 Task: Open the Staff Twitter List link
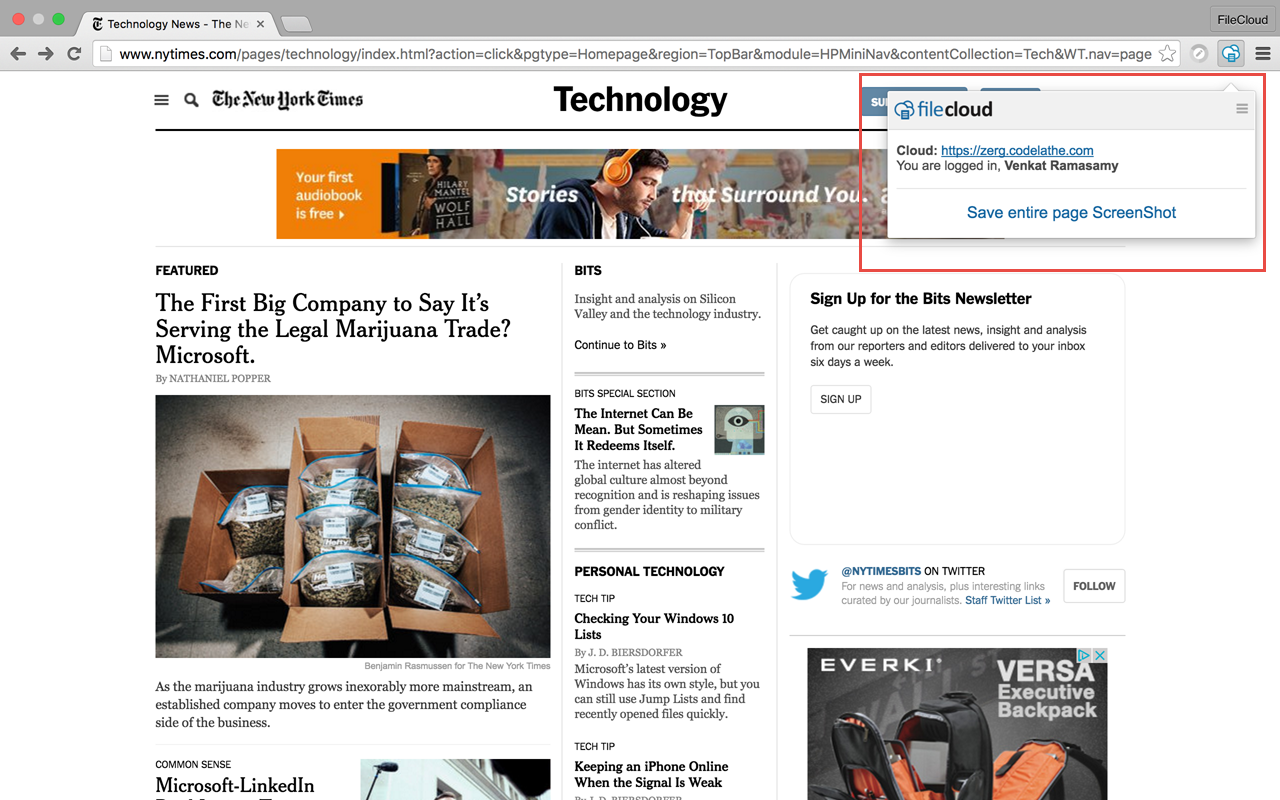click(1007, 600)
